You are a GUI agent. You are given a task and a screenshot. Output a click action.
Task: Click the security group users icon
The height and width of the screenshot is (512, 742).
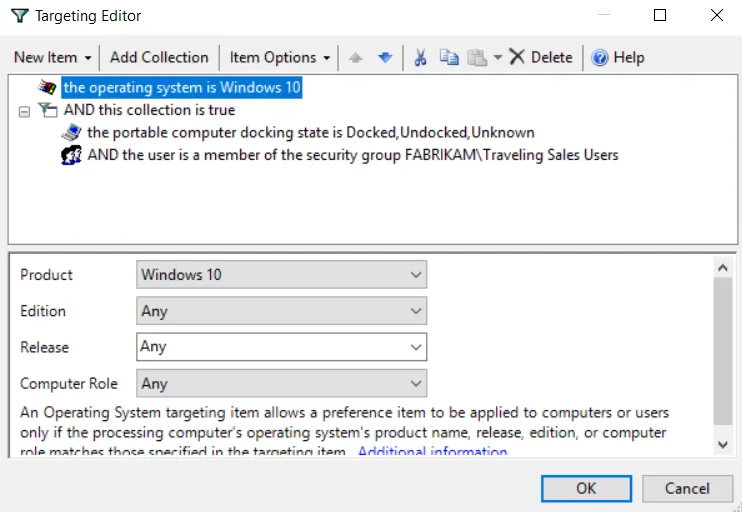71,155
